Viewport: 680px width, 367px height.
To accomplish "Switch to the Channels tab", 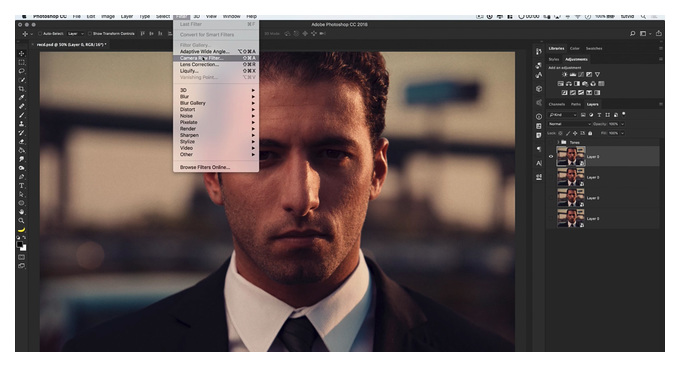I will pos(556,104).
